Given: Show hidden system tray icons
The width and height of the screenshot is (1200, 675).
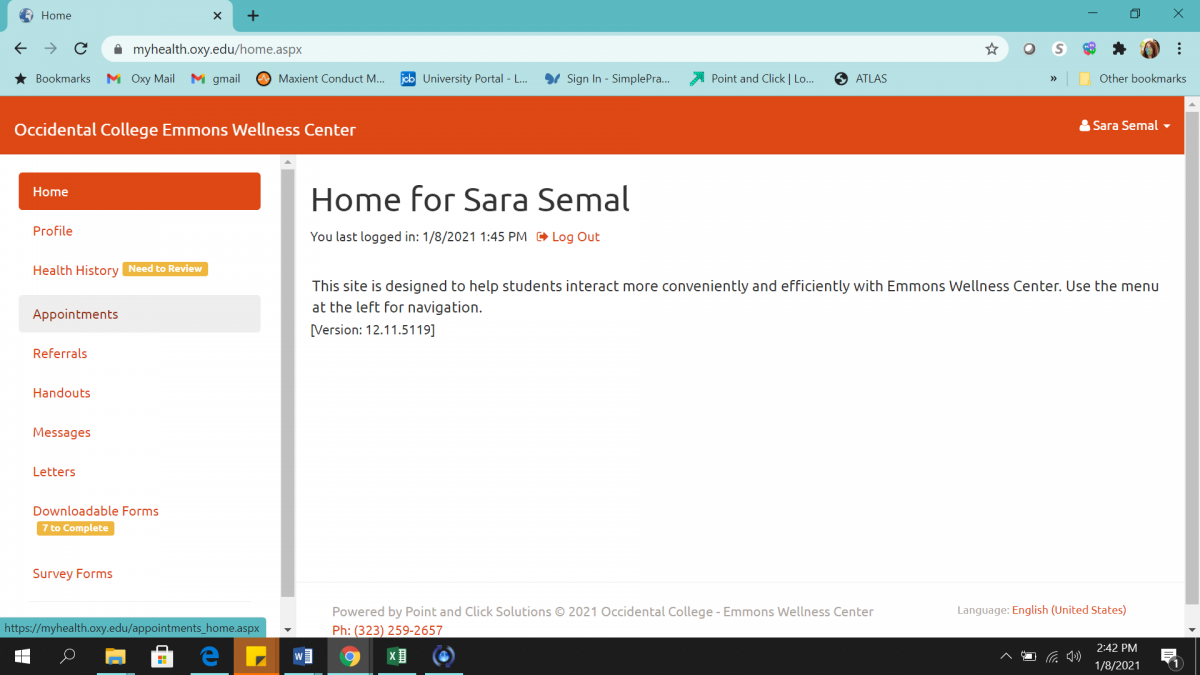Looking at the screenshot, I should point(1006,657).
